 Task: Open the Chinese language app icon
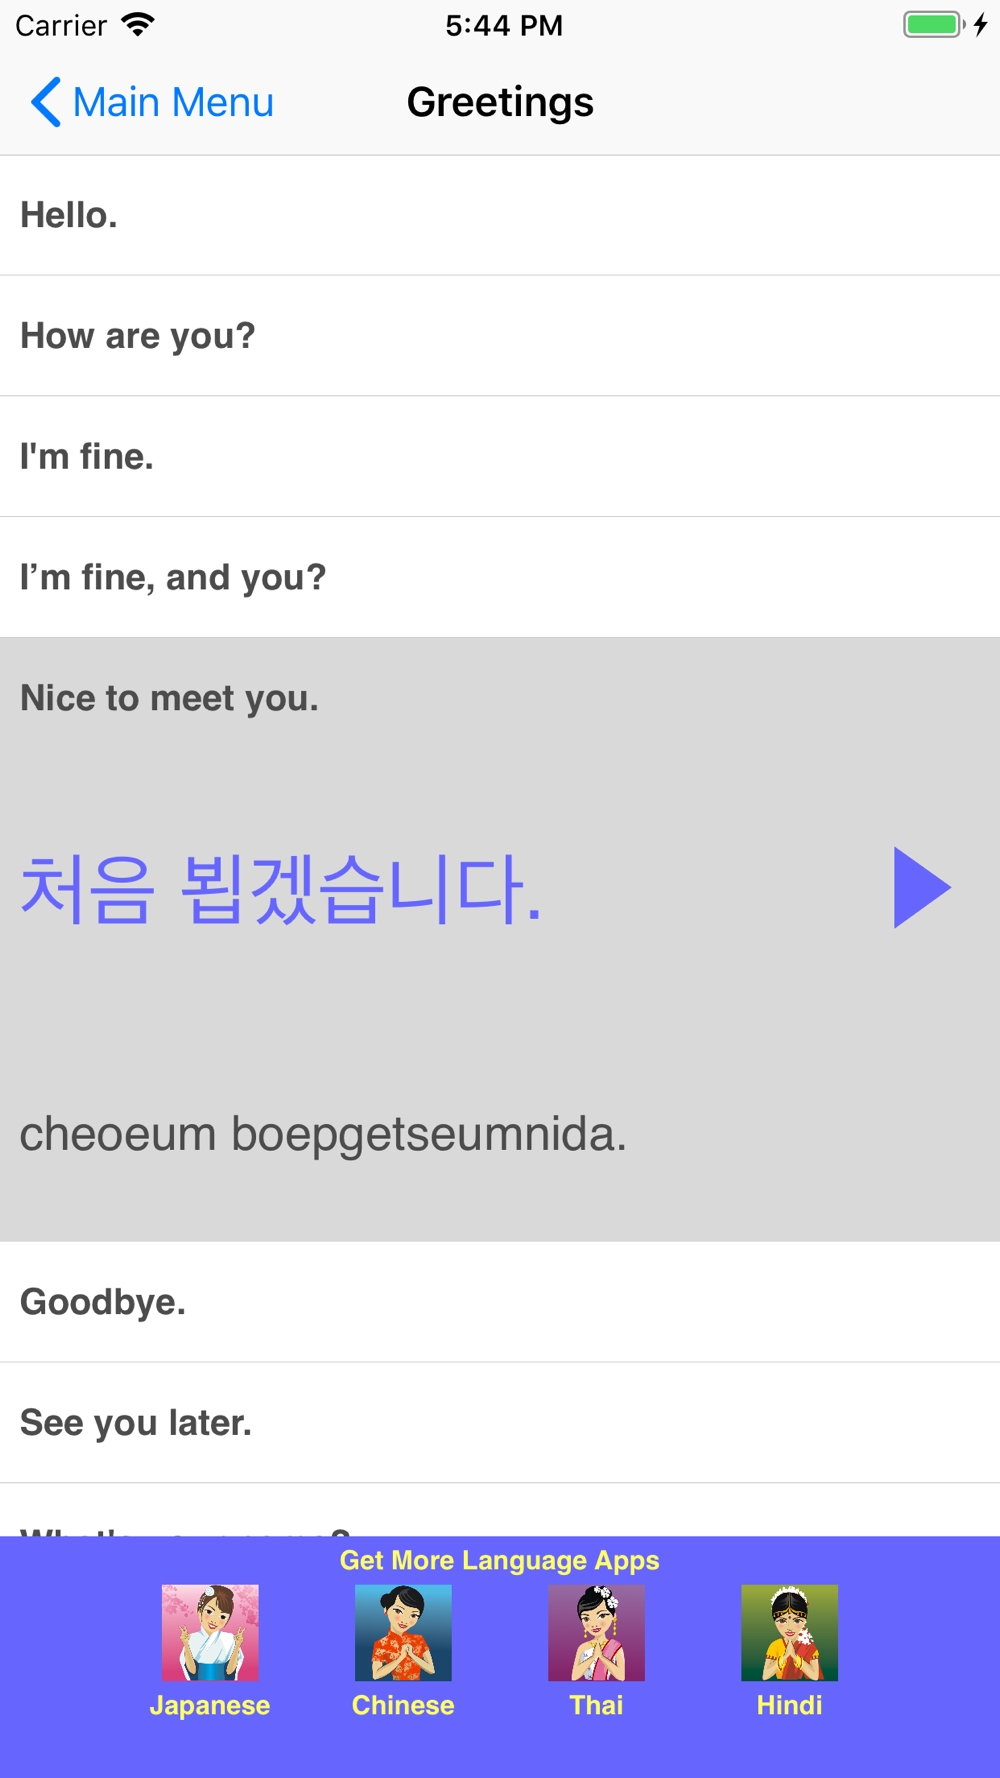pyautogui.click(x=403, y=1632)
